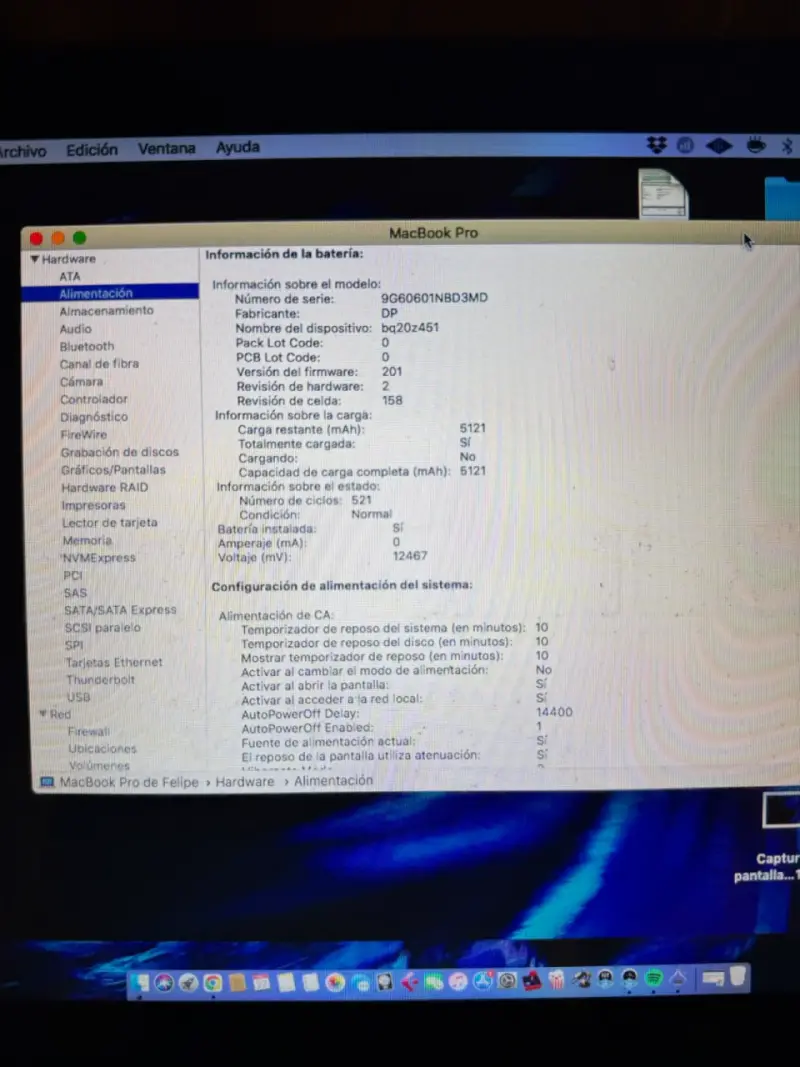
Task: Select Firewall under Red in sidebar
Action: coord(89,732)
